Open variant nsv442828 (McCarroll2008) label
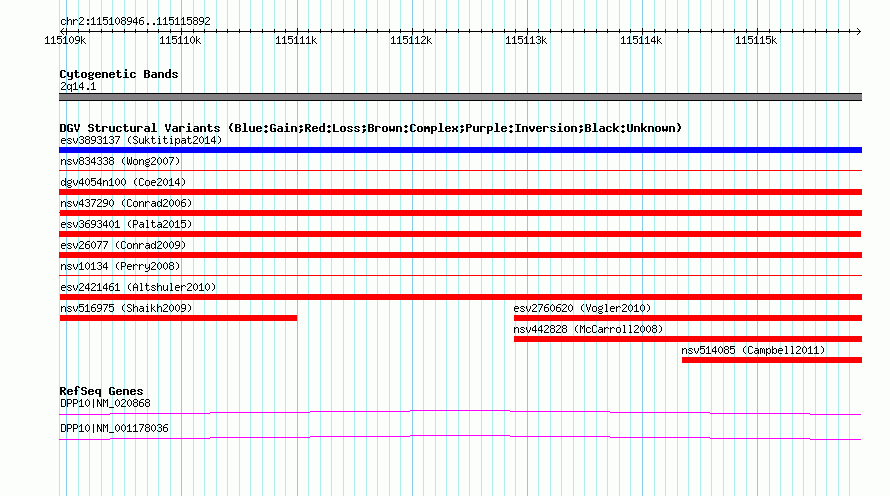 (588, 329)
